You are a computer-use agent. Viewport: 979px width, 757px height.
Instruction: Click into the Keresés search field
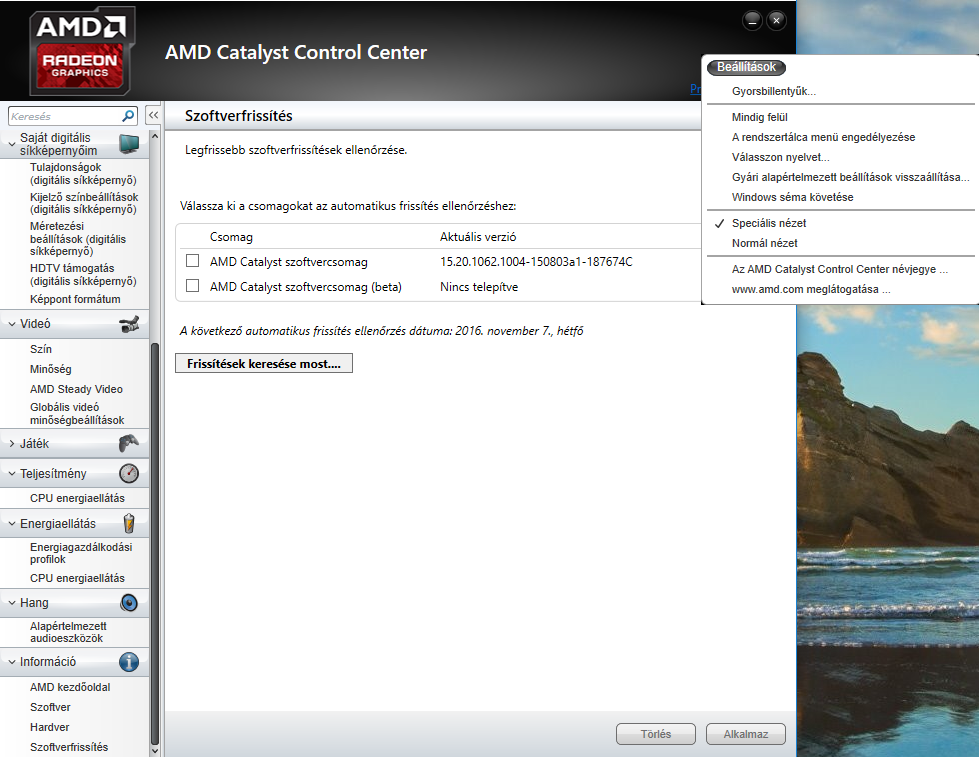click(x=64, y=116)
